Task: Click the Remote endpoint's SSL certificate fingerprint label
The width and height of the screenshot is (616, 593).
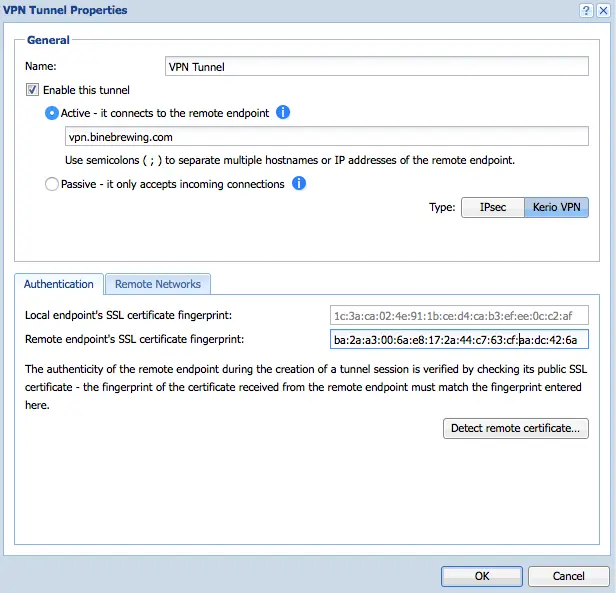Action: coord(134,339)
